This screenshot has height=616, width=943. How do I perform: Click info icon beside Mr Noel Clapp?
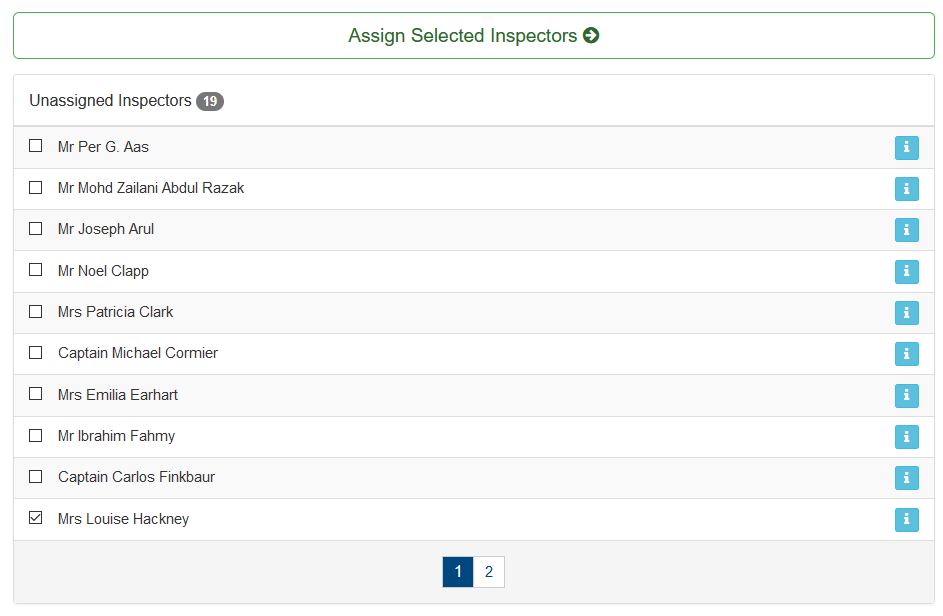[x=906, y=271]
